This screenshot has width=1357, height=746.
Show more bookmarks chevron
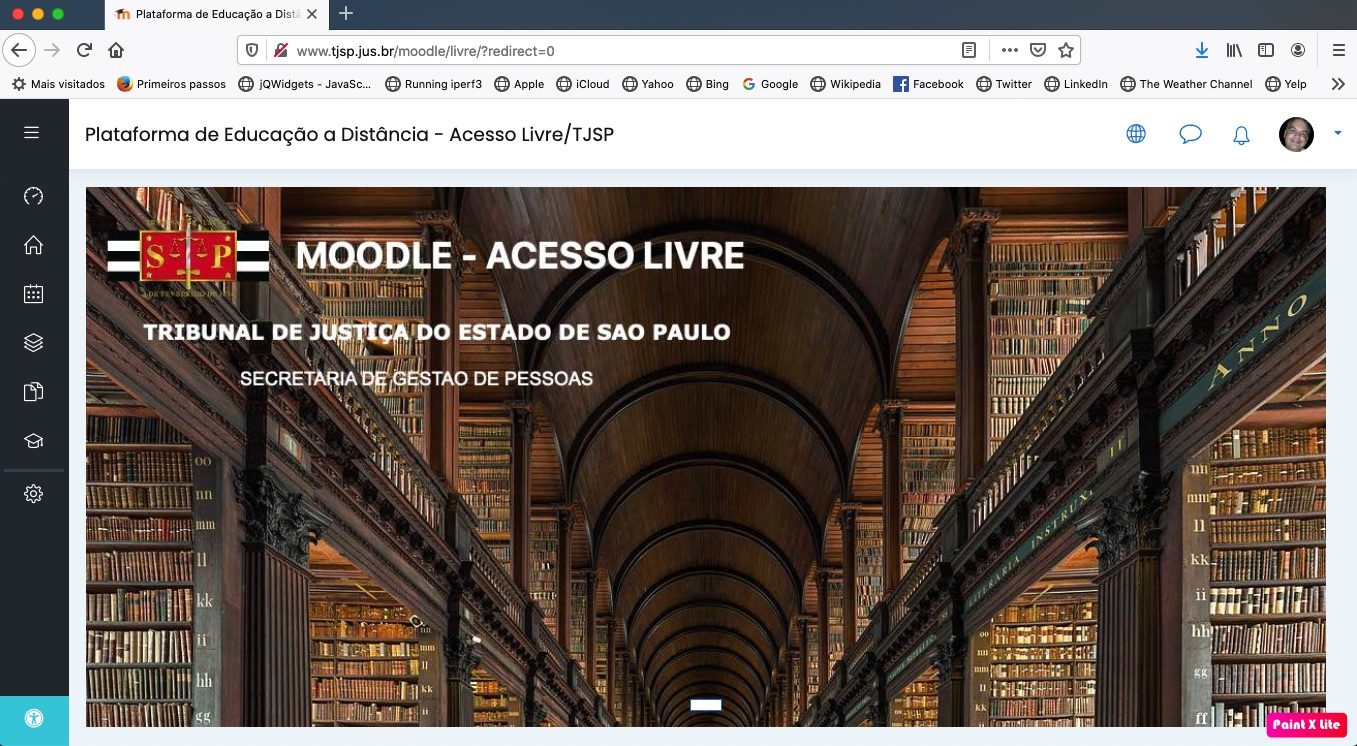pos(1338,84)
